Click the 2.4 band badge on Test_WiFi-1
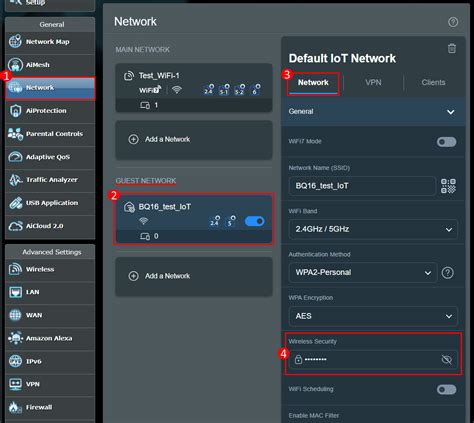The height and width of the screenshot is (423, 474). 209,90
